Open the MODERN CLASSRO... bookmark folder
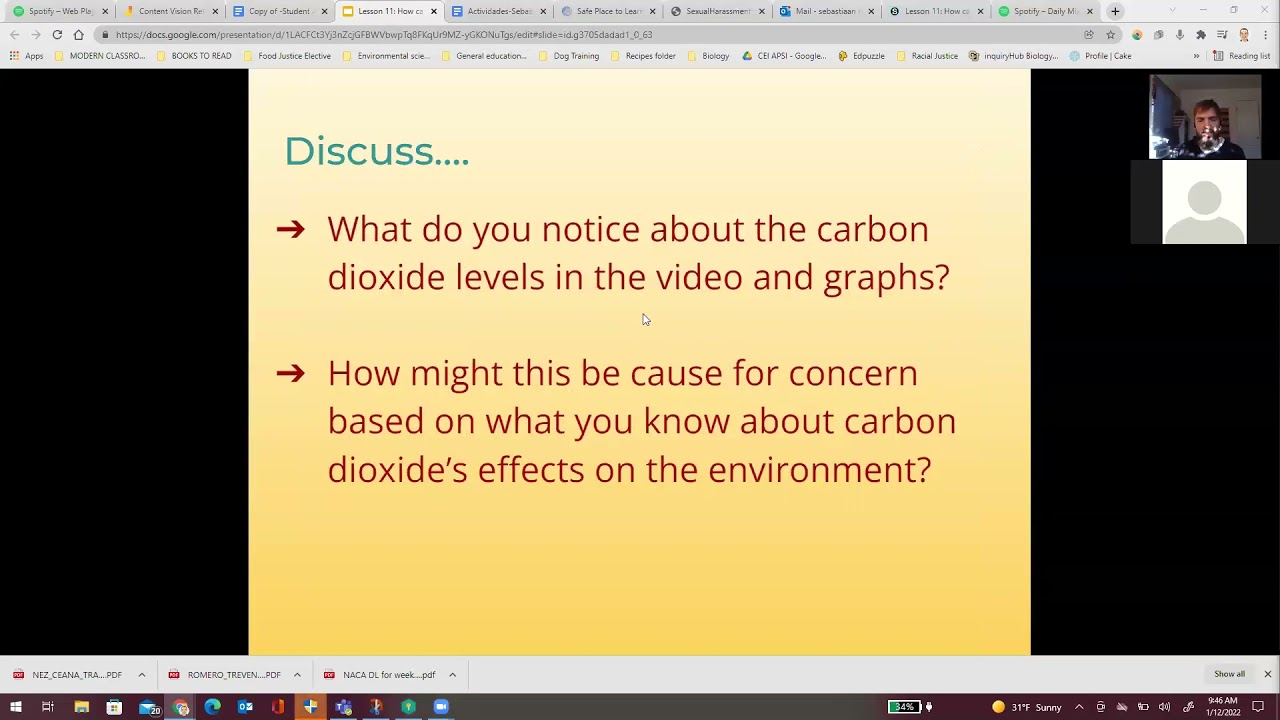The image size is (1280, 720). click(x=100, y=56)
